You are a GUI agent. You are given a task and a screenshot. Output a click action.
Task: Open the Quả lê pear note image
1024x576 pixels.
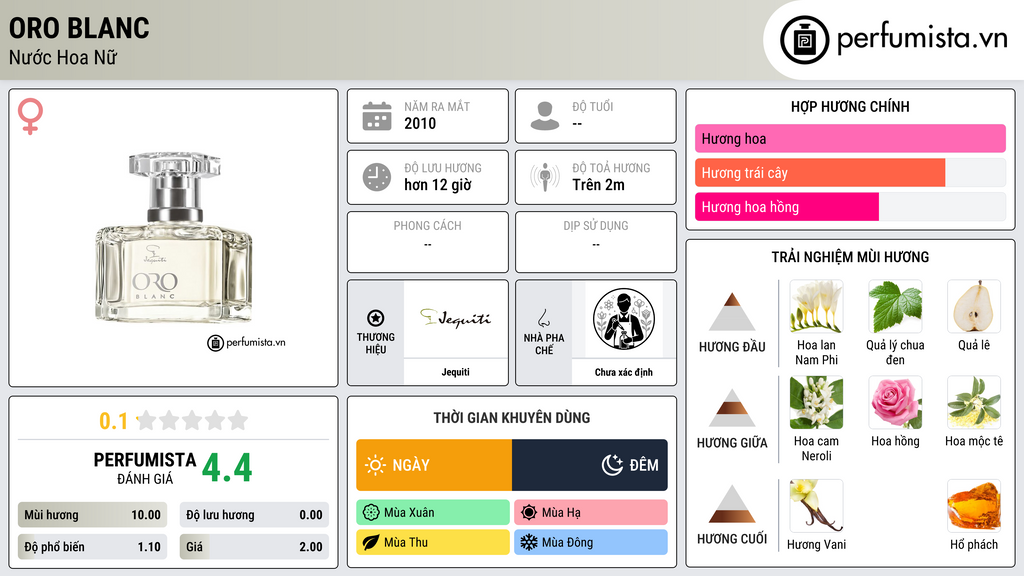974,307
